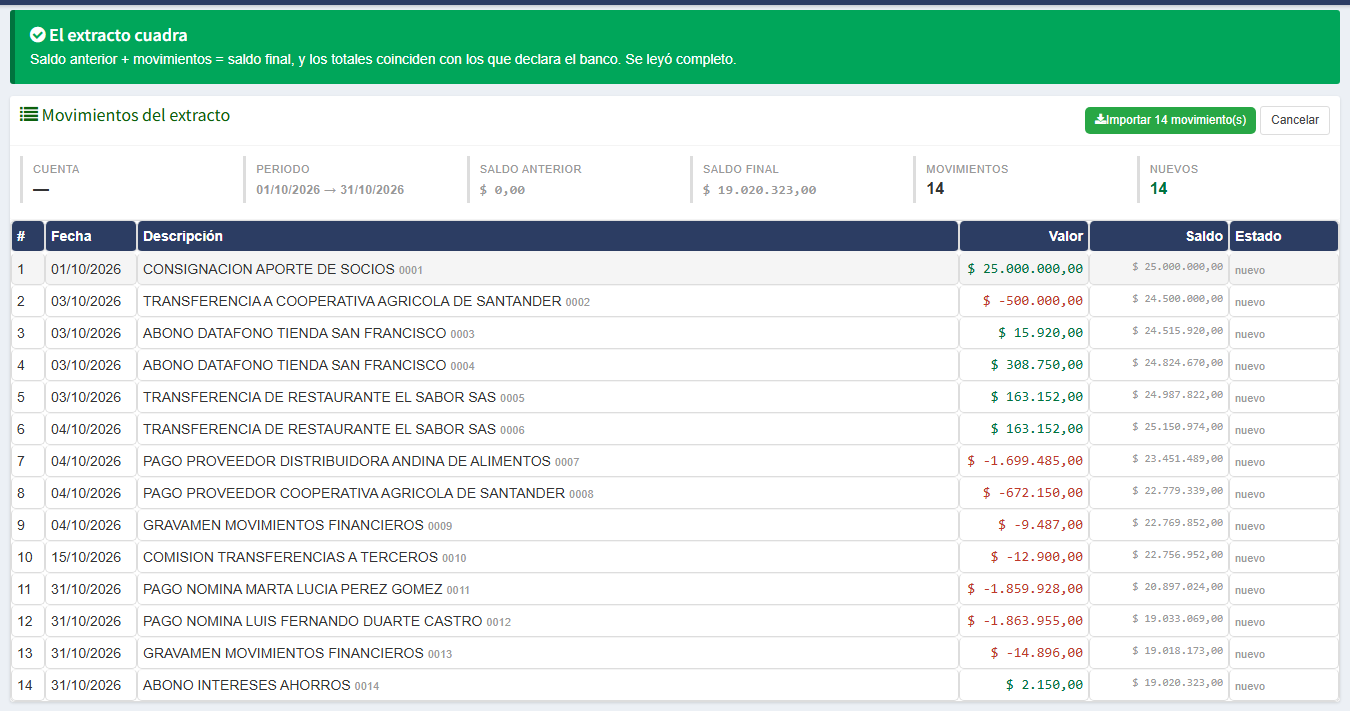The width and height of the screenshot is (1350, 711).
Task: Click the Estado column header
Action: pos(1284,236)
